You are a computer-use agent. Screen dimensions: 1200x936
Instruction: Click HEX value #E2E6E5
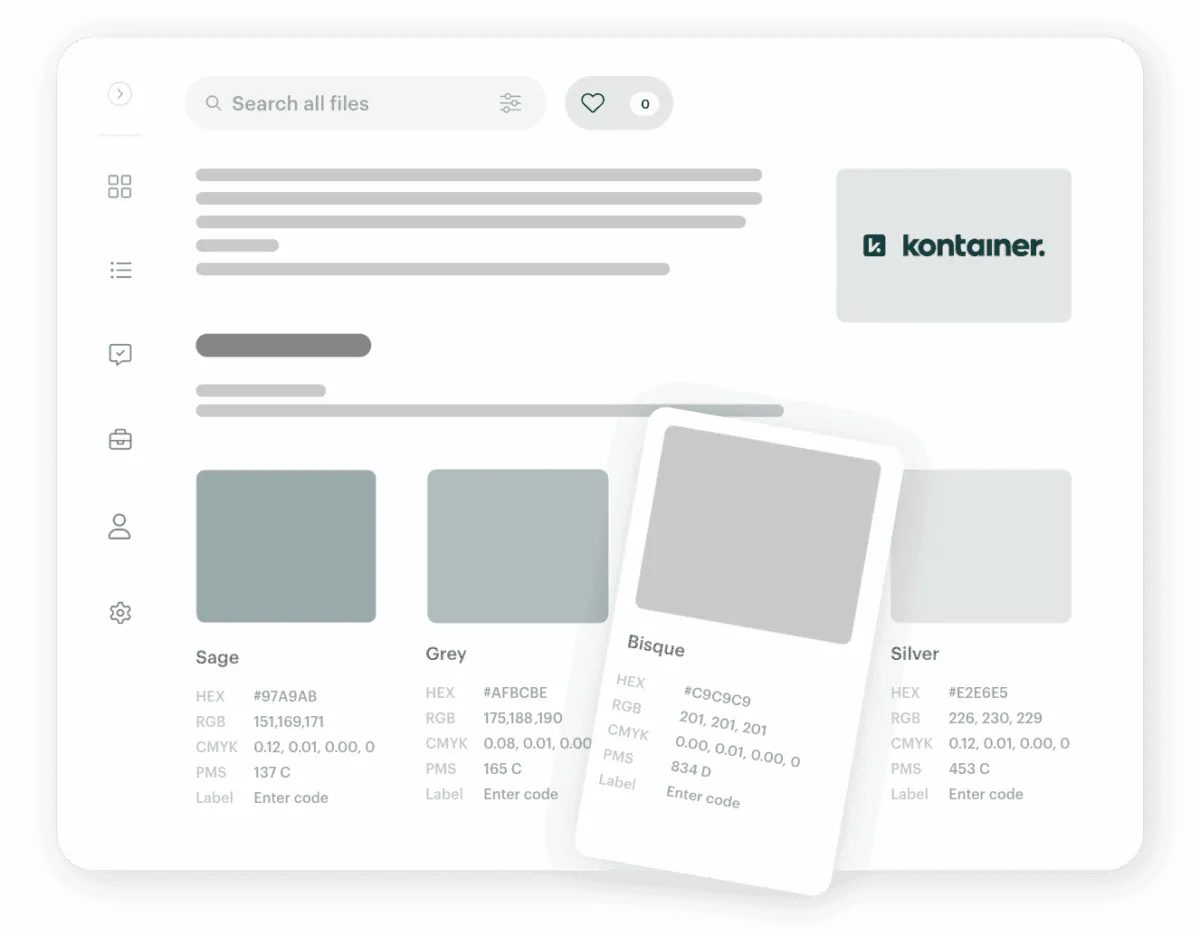coord(978,692)
